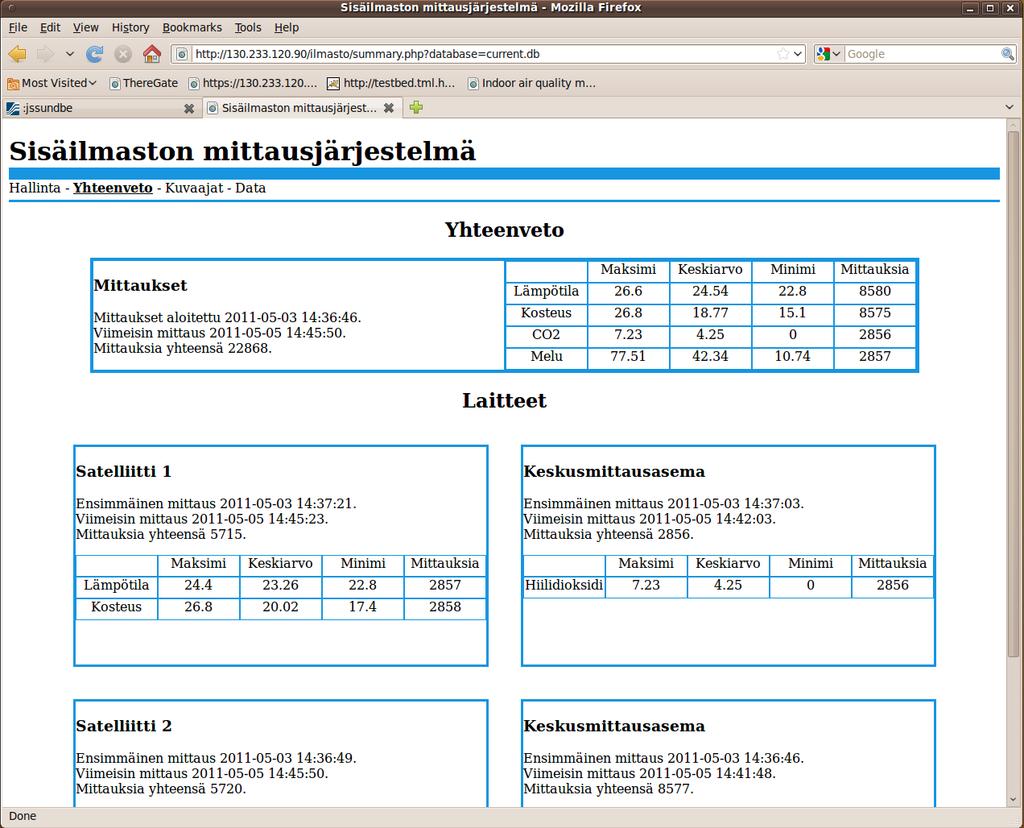Click the testbed.tml.h bookmark favicon
Screen dimensions: 1024x828
(333, 84)
